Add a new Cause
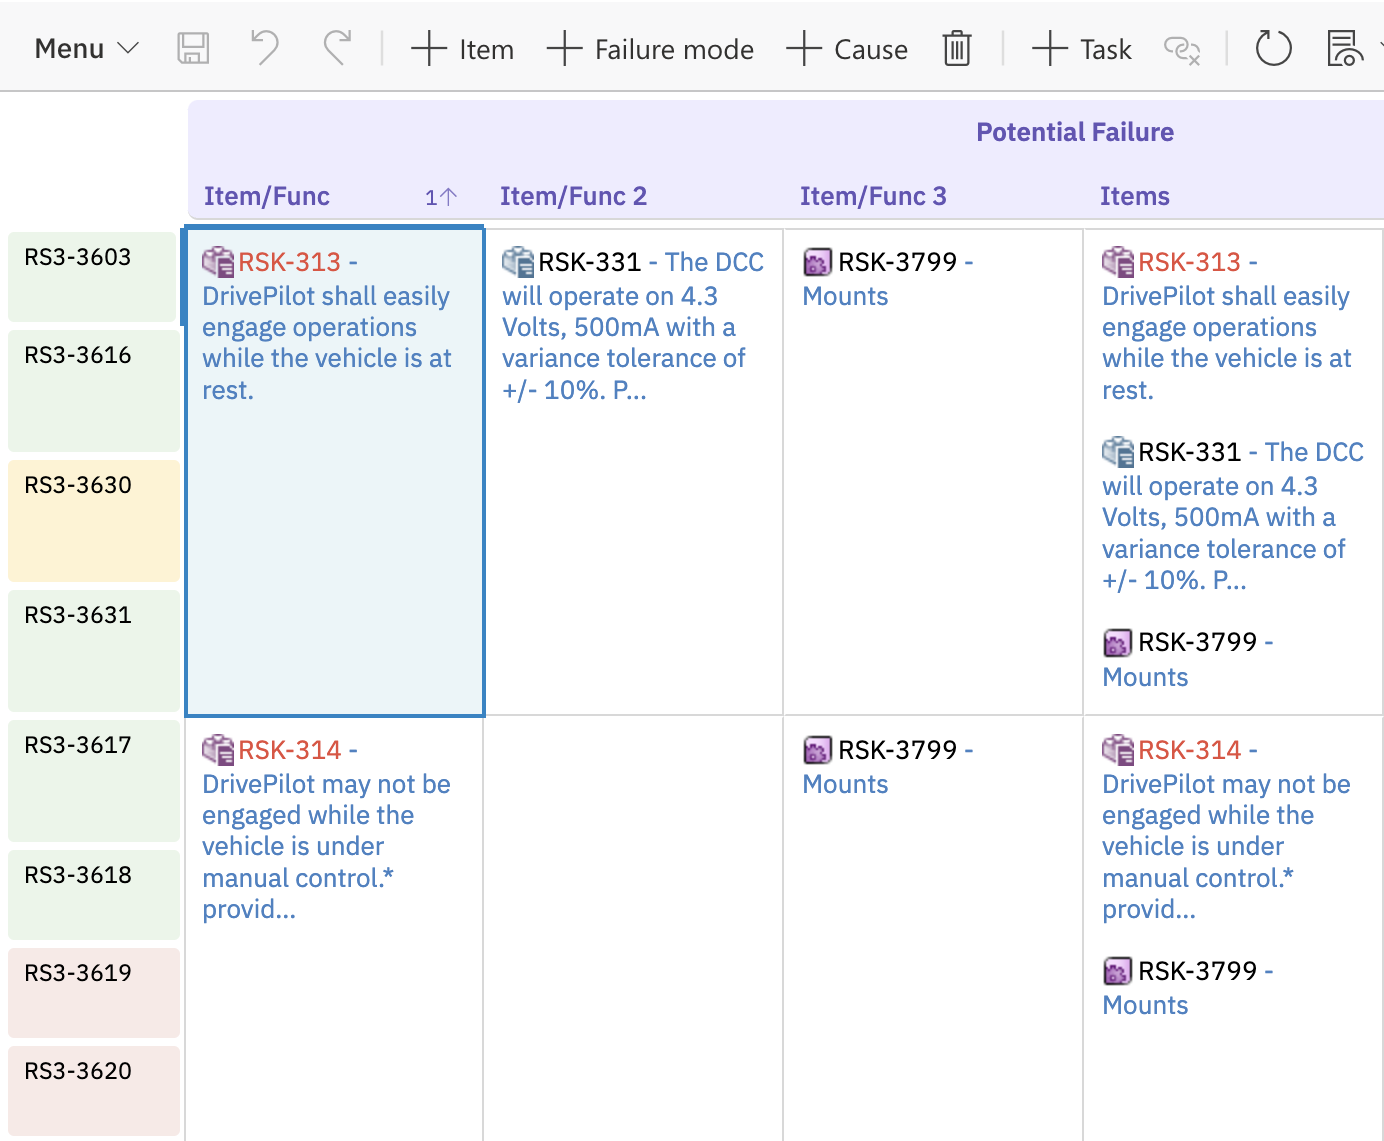This screenshot has height=1141, width=1384. pyautogui.click(x=847, y=48)
